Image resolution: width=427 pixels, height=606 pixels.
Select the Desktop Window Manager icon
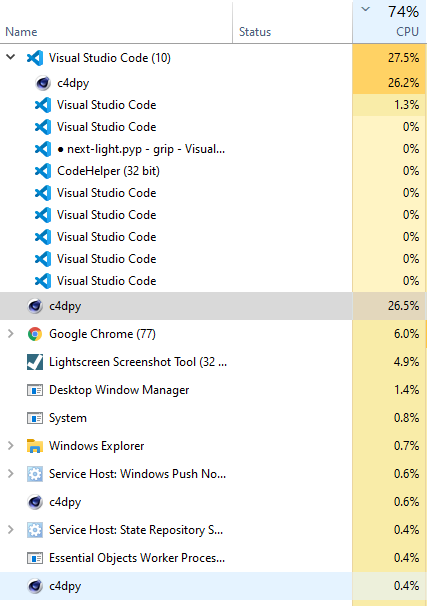point(35,390)
